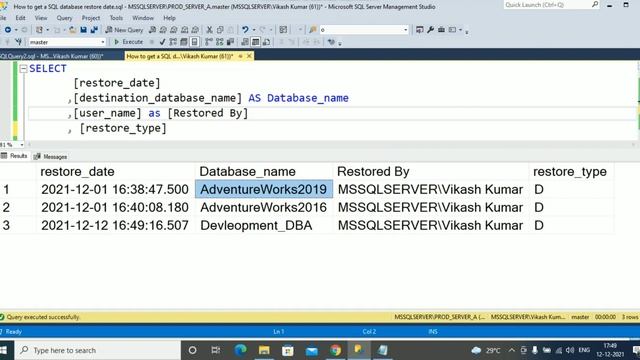Screen dimensions: 640x360
Task: Switch to SQLQuery2.sql tab
Action: click(x=52, y=56)
